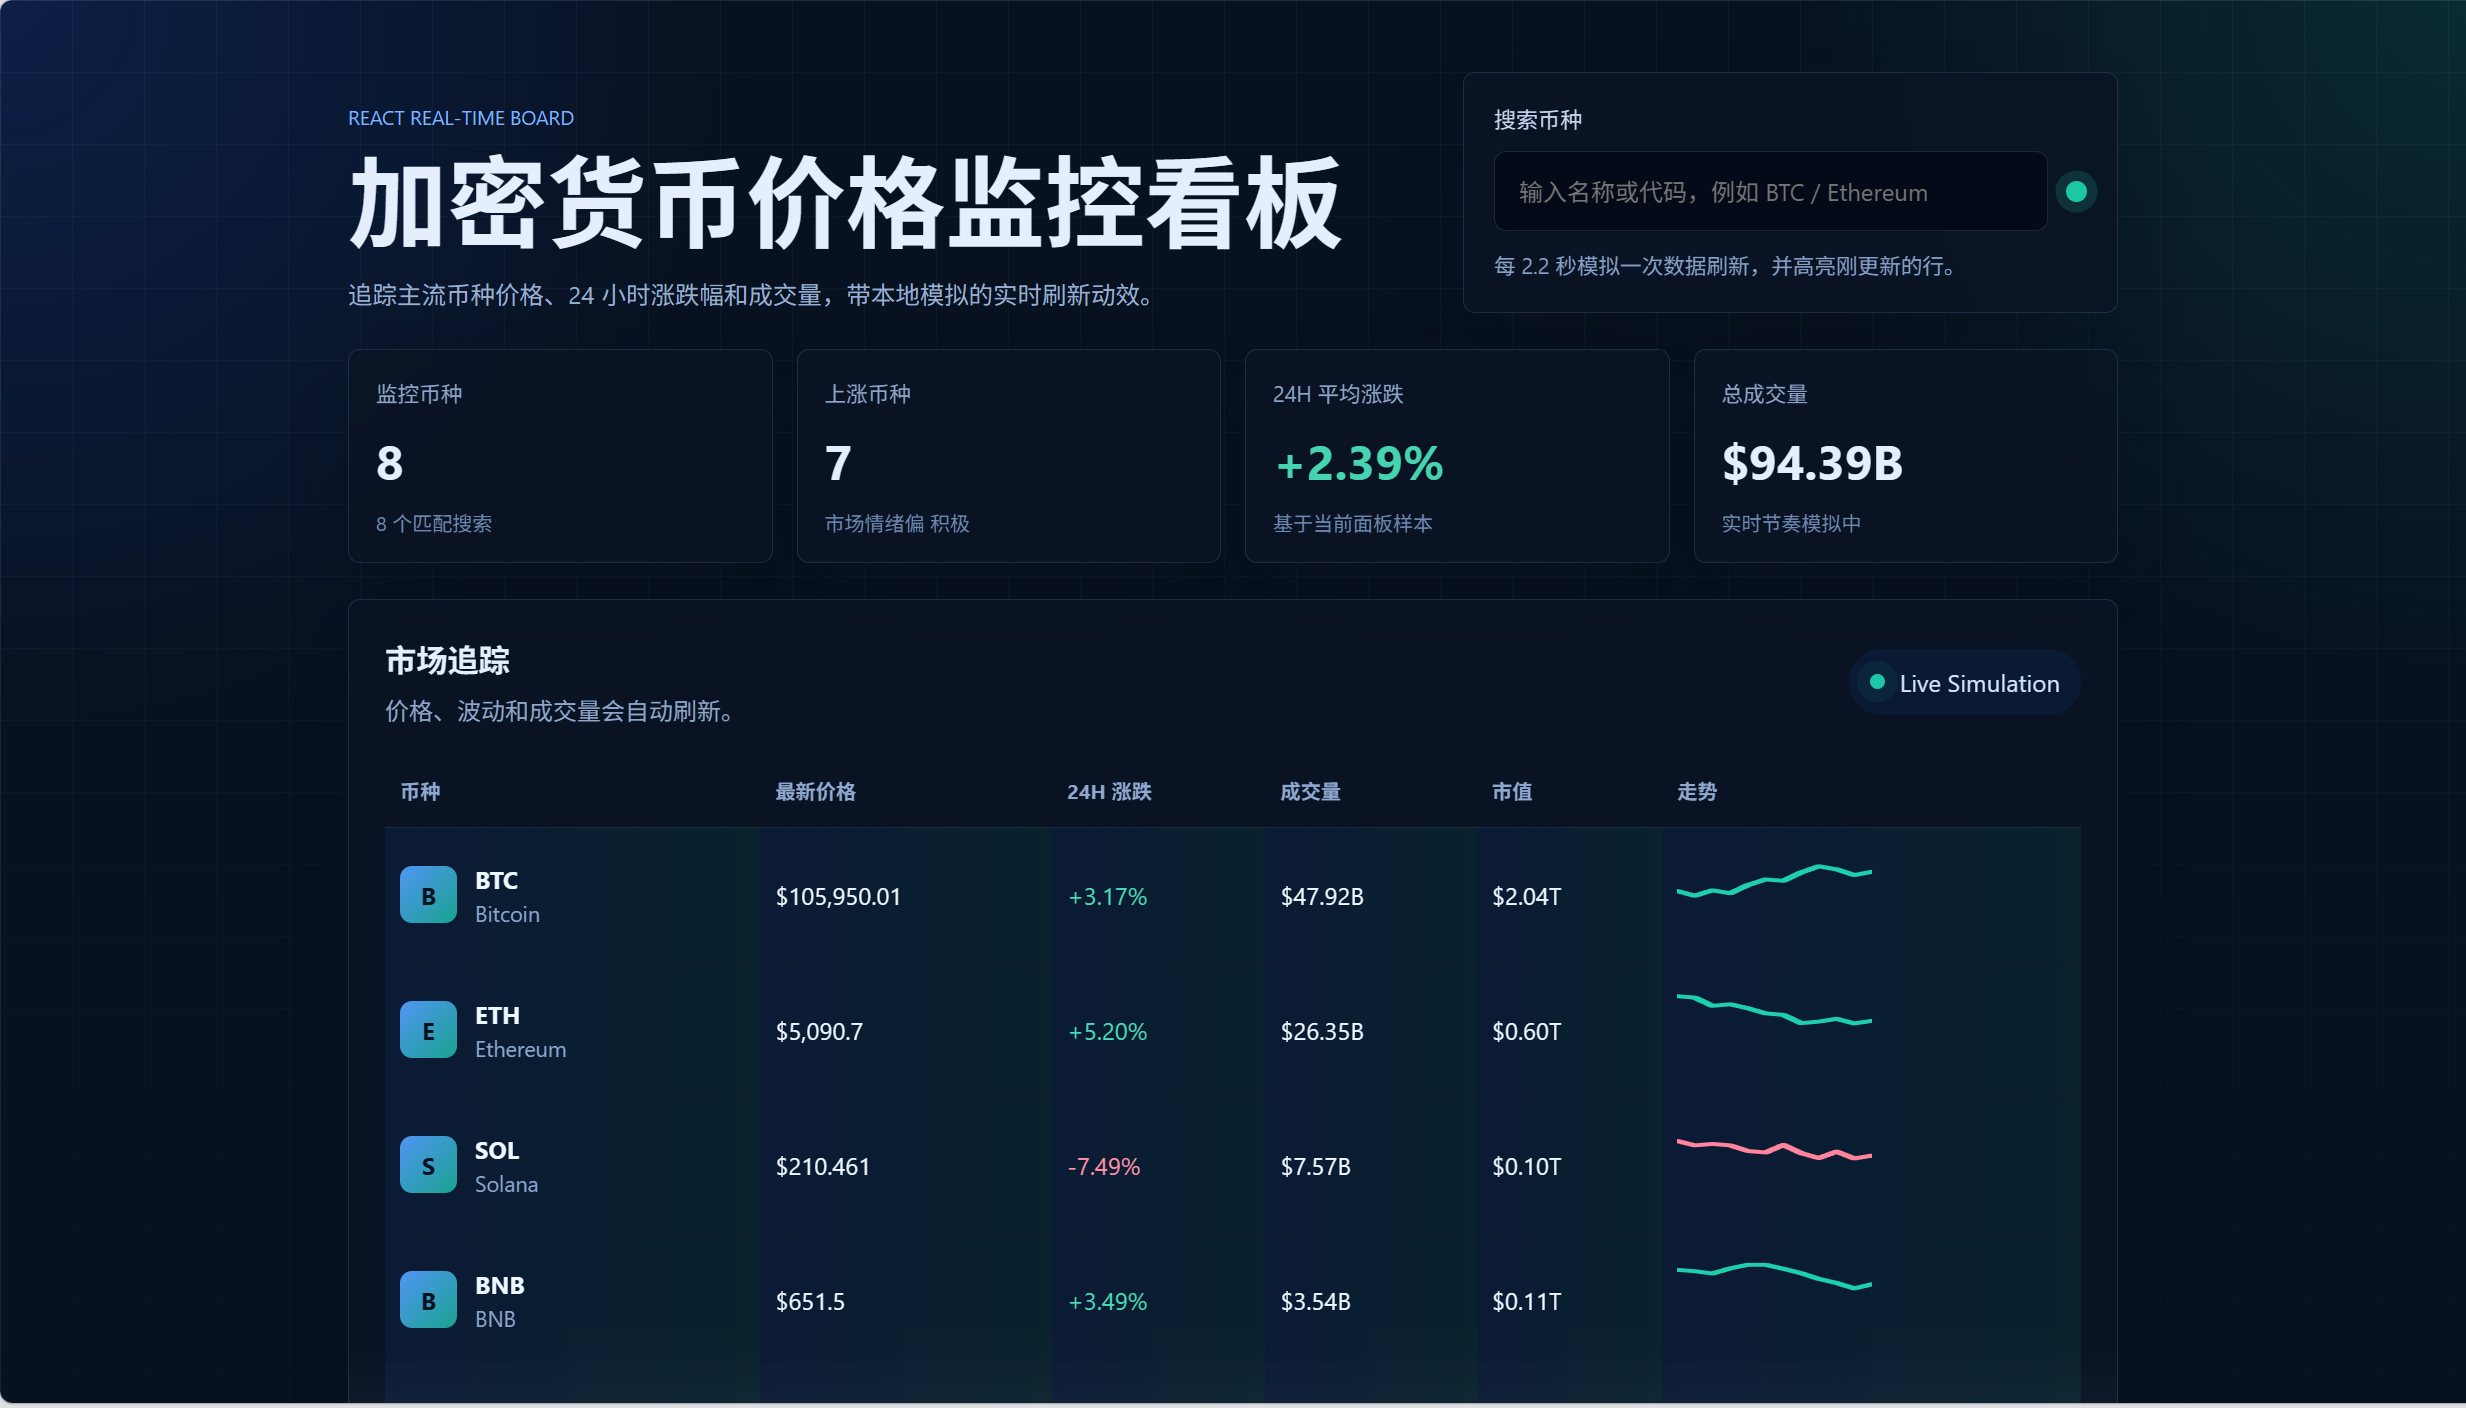Click the BNB coin avatar icon
The width and height of the screenshot is (2466, 1408).
coord(428,1300)
